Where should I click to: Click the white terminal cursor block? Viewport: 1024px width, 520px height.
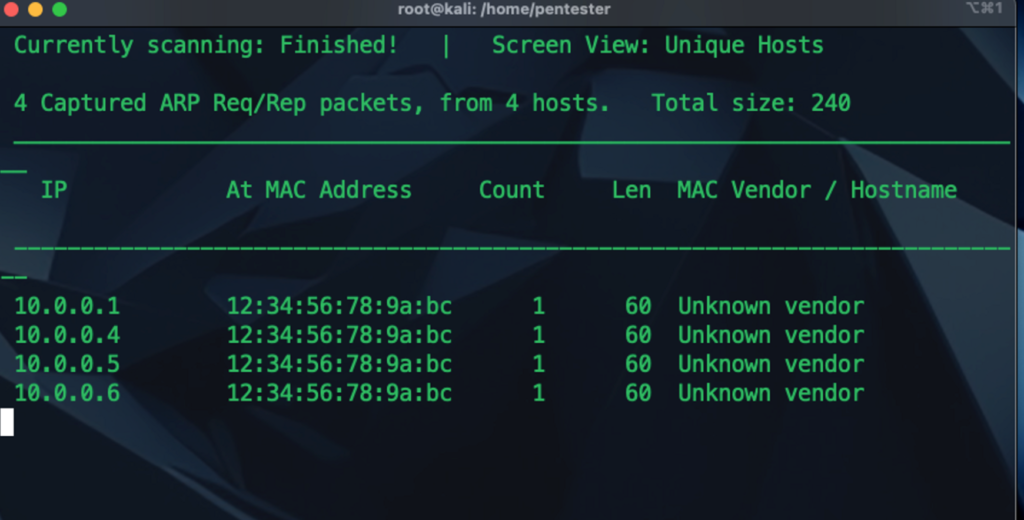pyautogui.click(x=7, y=422)
